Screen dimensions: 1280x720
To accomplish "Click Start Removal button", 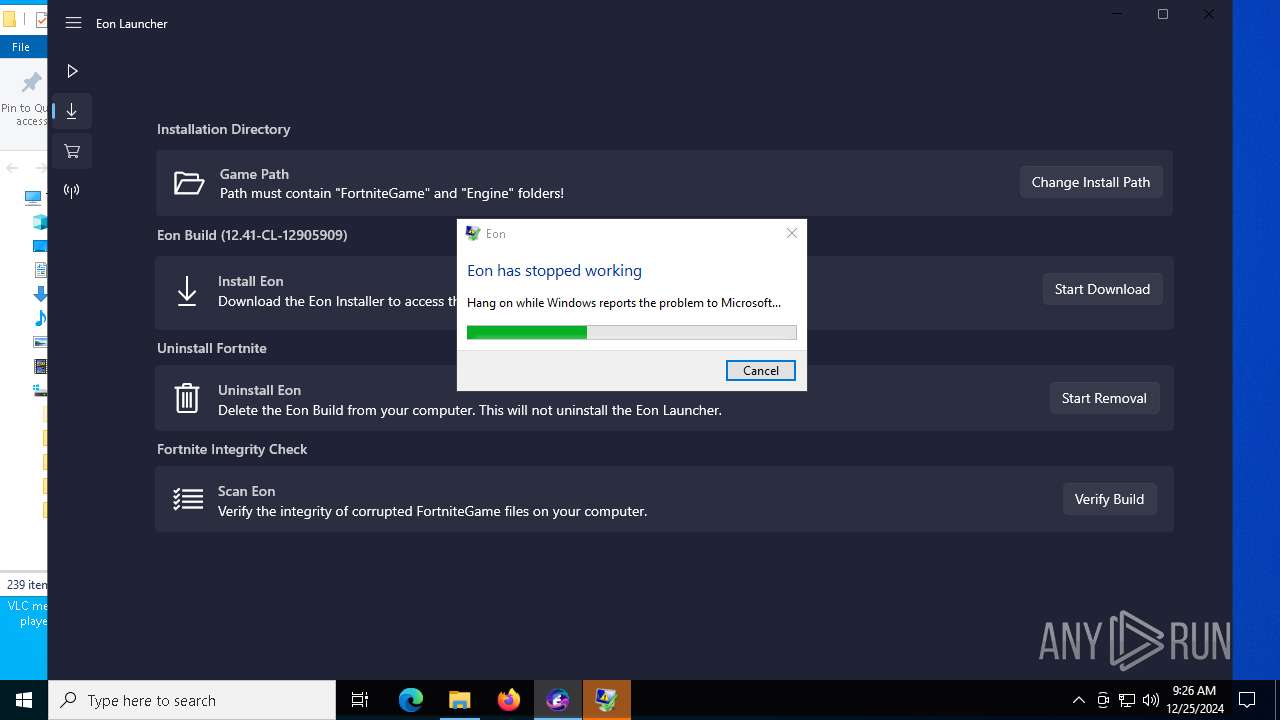I will point(1104,398).
